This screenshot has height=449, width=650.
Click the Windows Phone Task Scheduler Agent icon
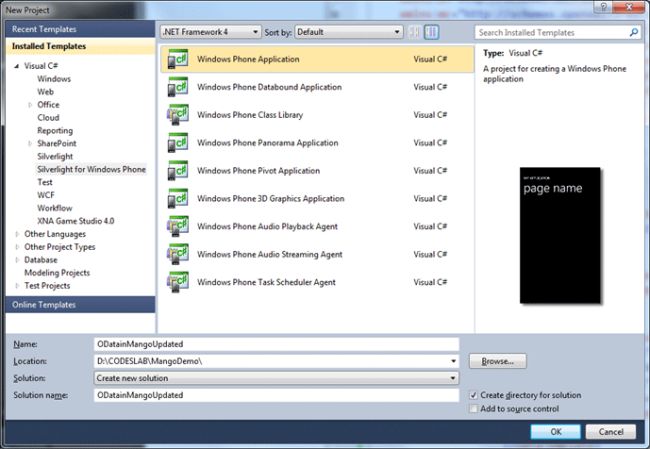pyautogui.click(x=178, y=282)
